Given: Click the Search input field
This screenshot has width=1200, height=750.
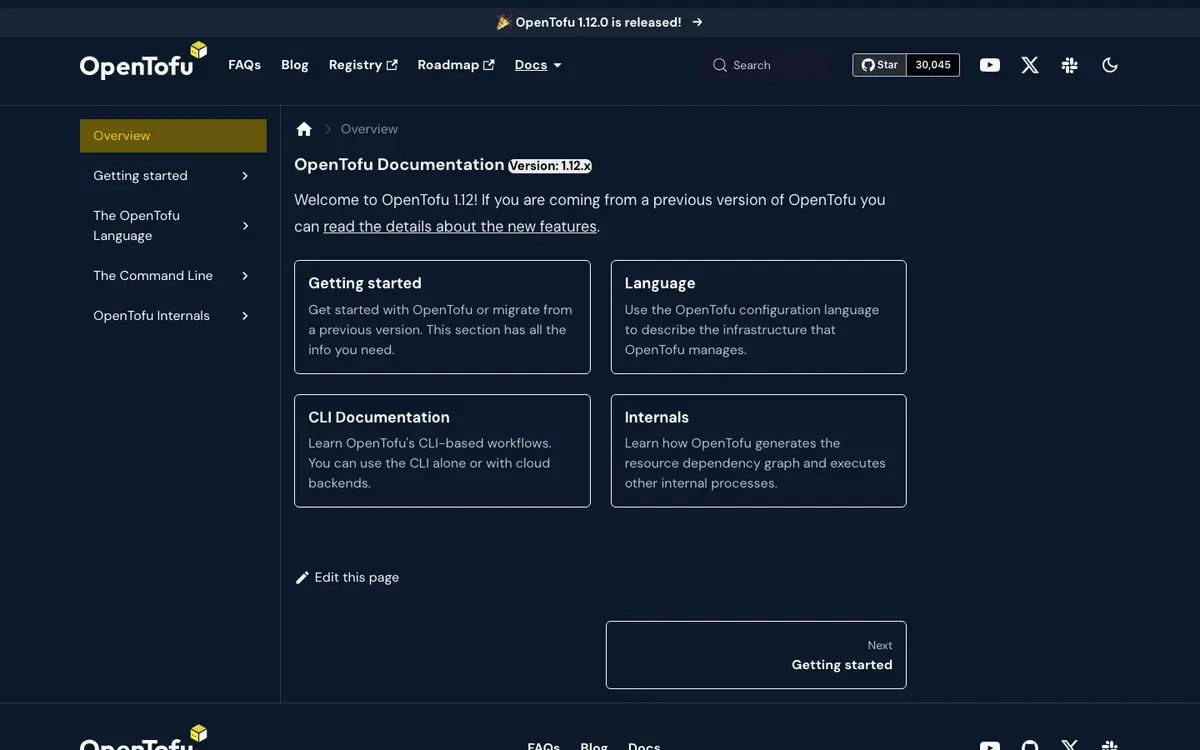Looking at the screenshot, I should click(x=766, y=65).
